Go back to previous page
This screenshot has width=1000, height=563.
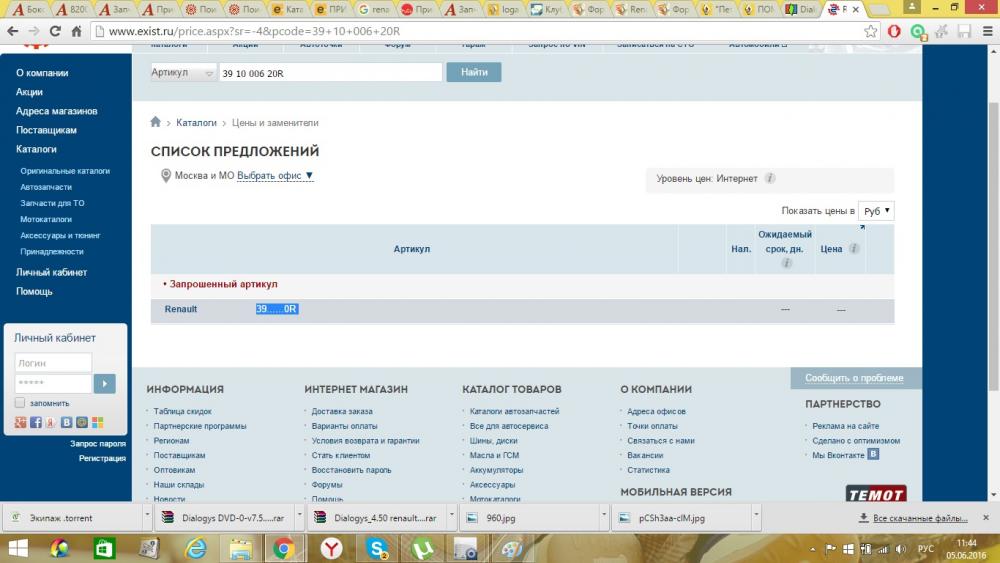13,31
